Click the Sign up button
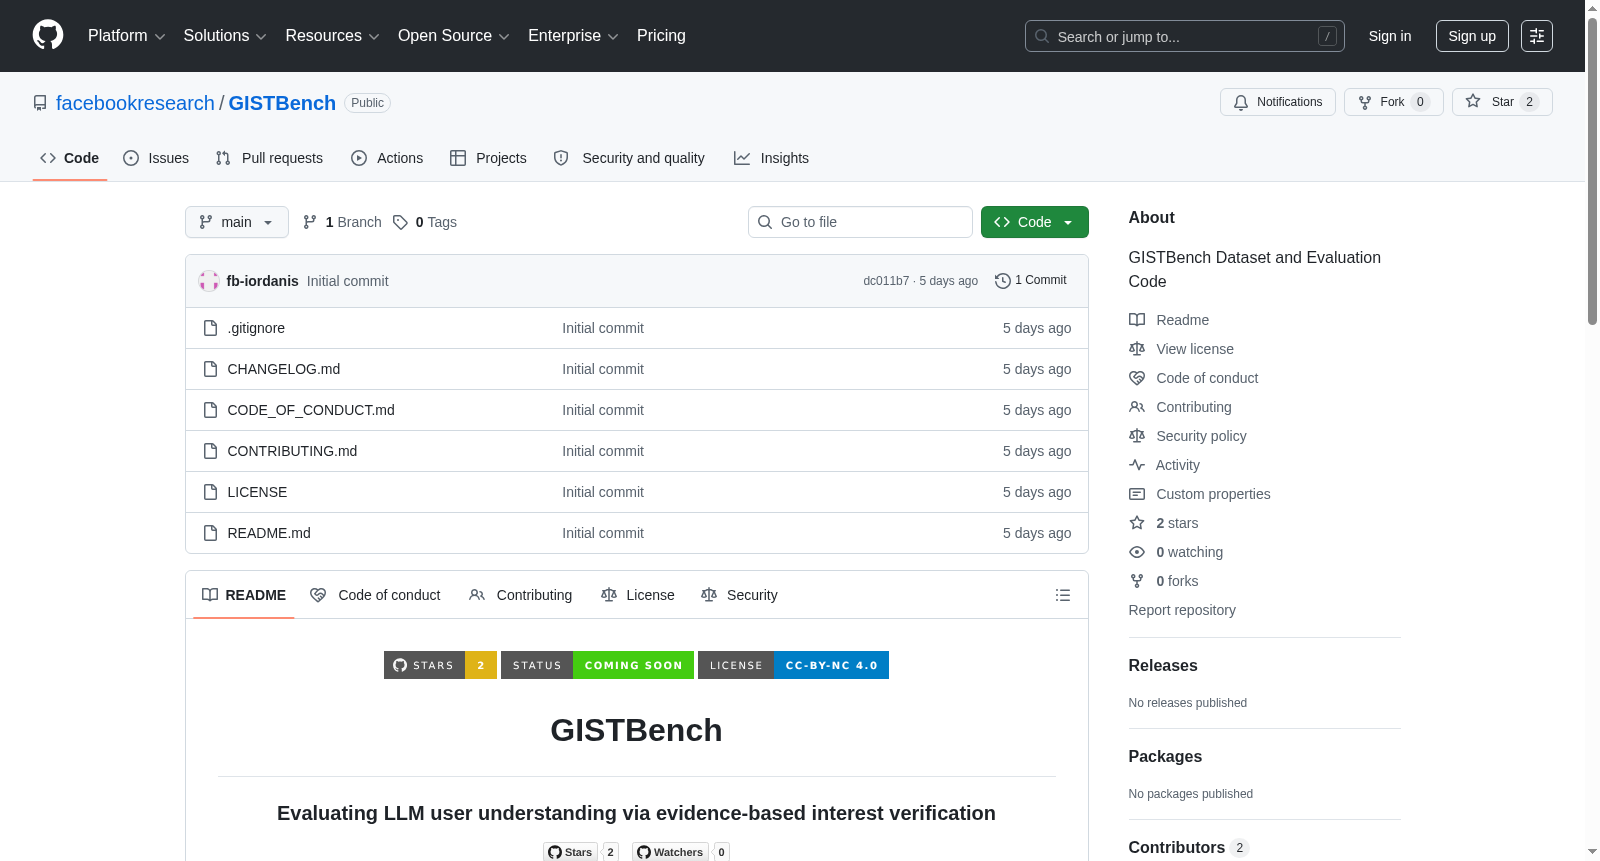1600x861 pixels. pos(1472,36)
